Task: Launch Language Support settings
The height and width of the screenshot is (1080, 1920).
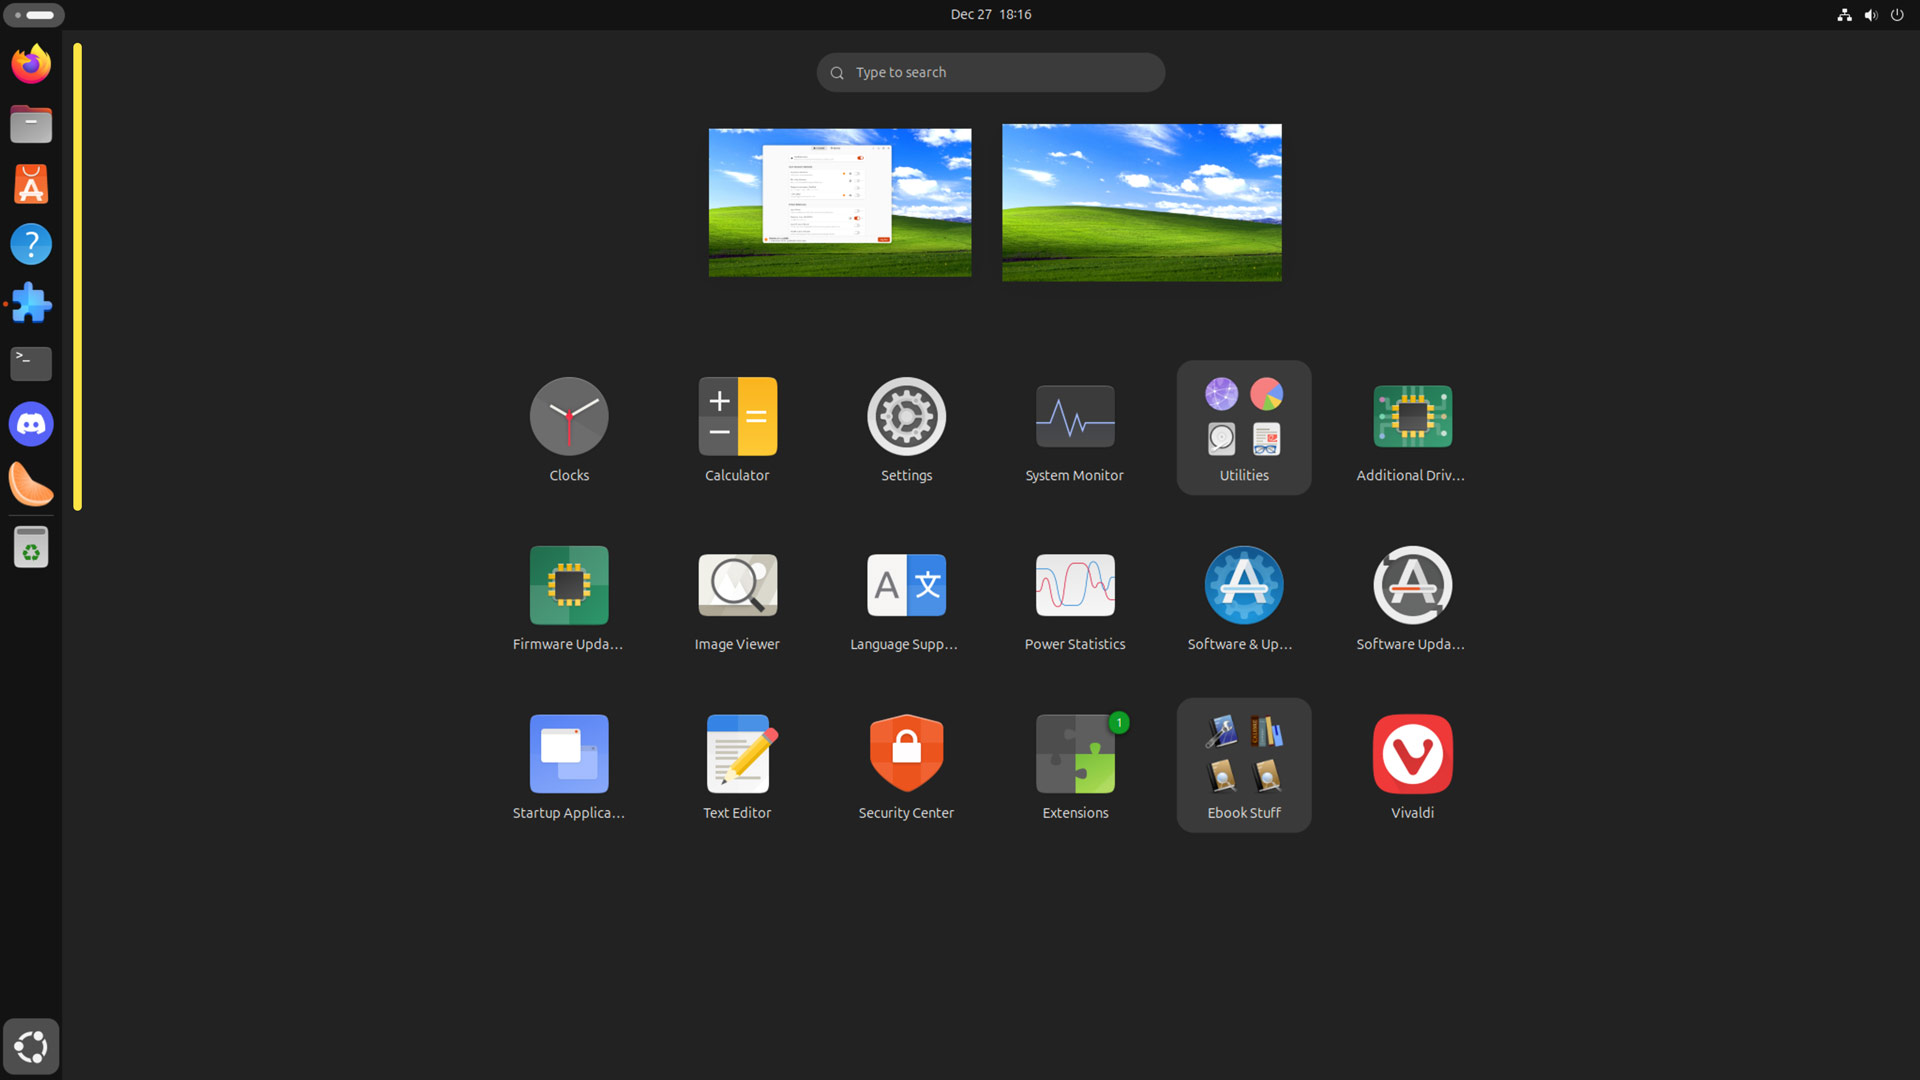Action: coord(906,597)
